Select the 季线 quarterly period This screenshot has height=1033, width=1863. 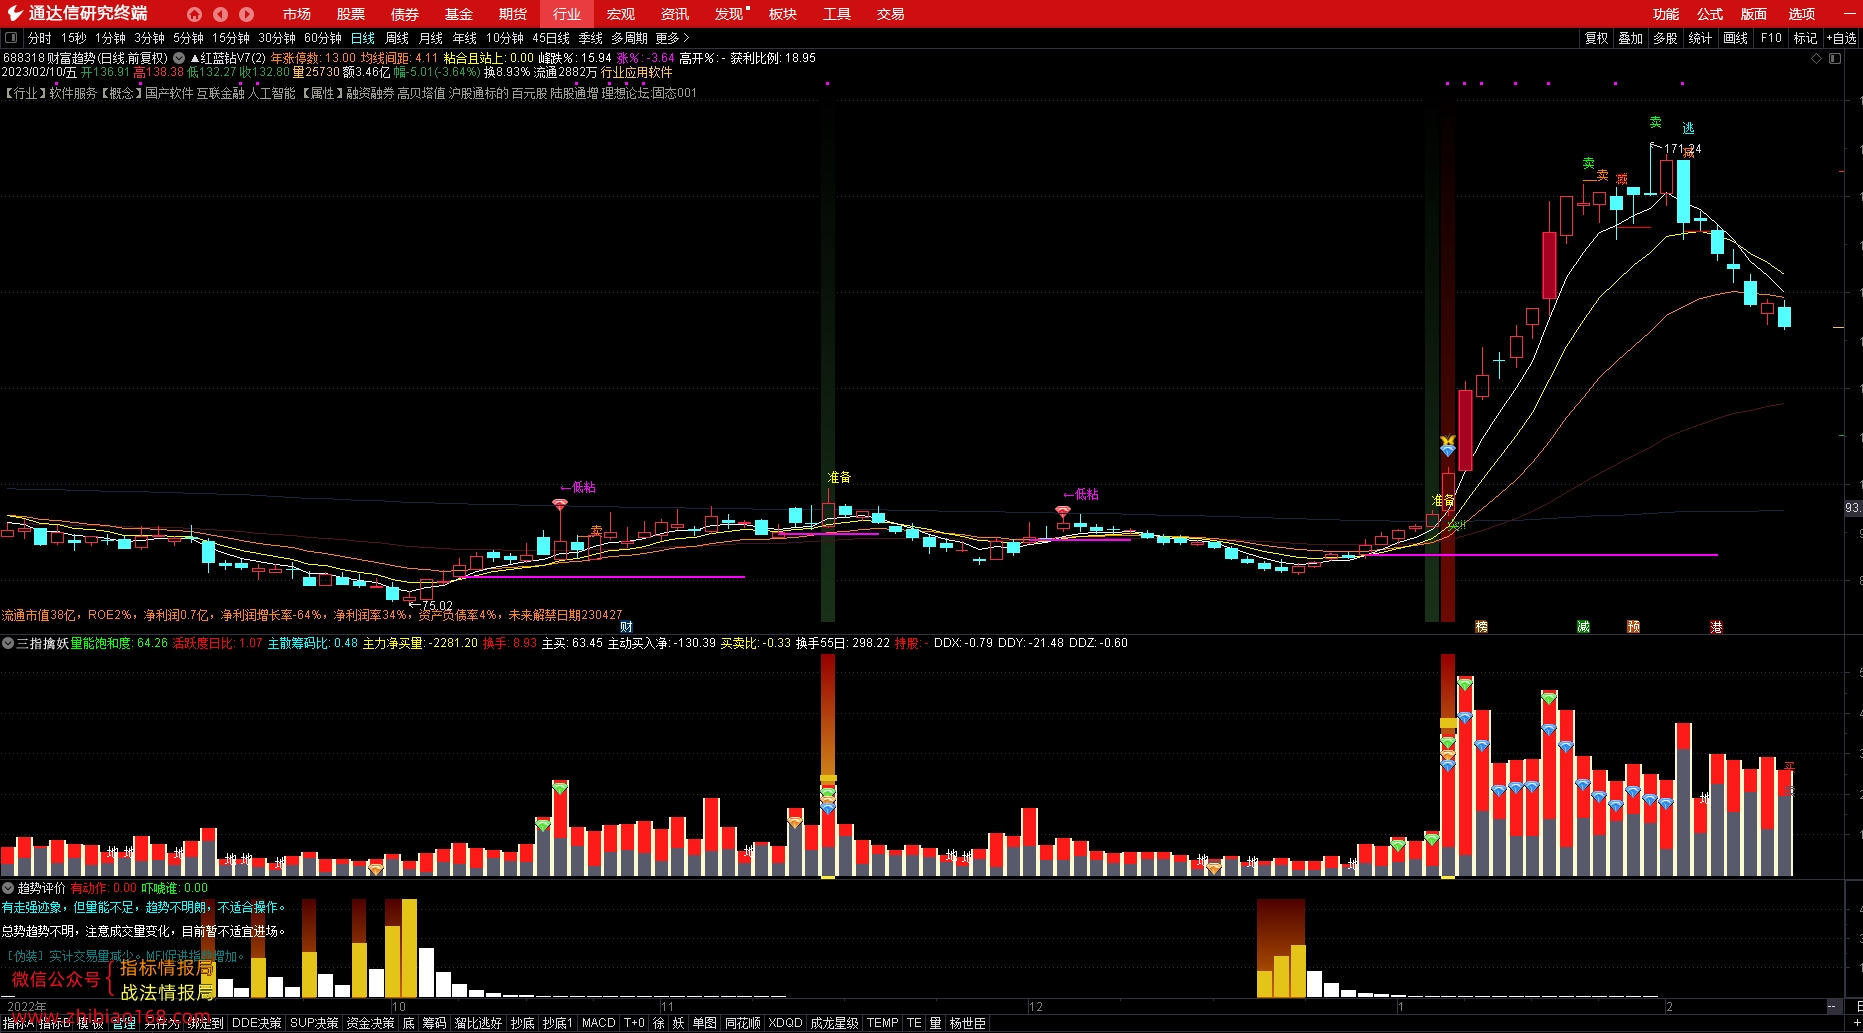pos(591,38)
